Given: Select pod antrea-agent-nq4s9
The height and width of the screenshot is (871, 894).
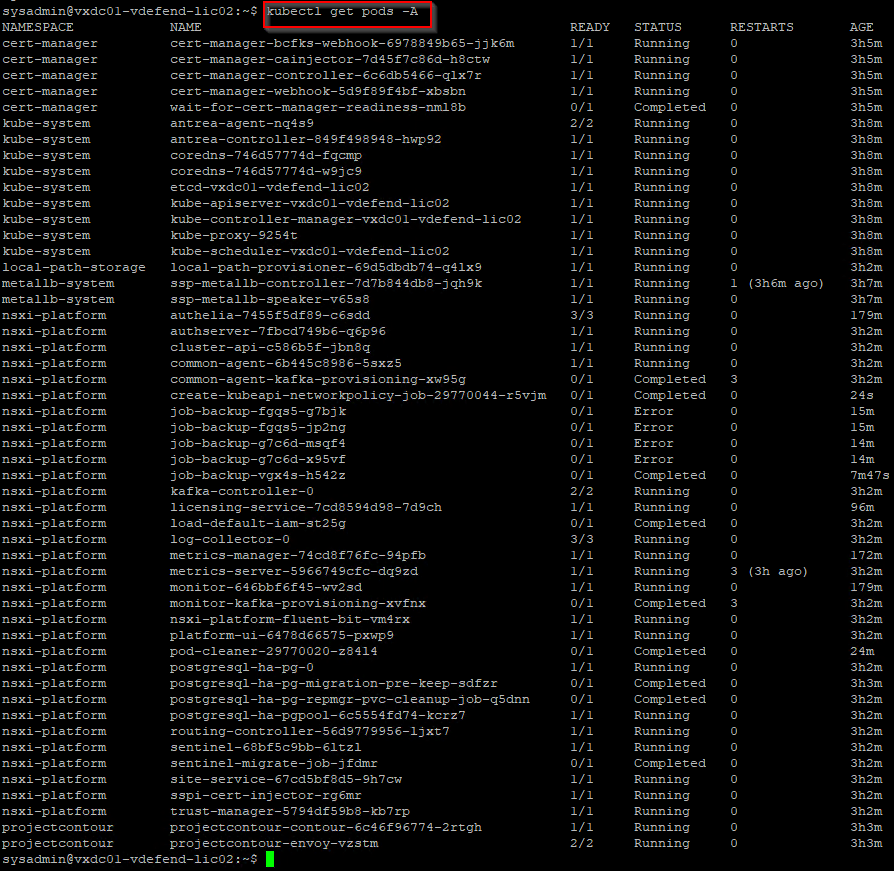Looking at the screenshot, I should point(242,123).
